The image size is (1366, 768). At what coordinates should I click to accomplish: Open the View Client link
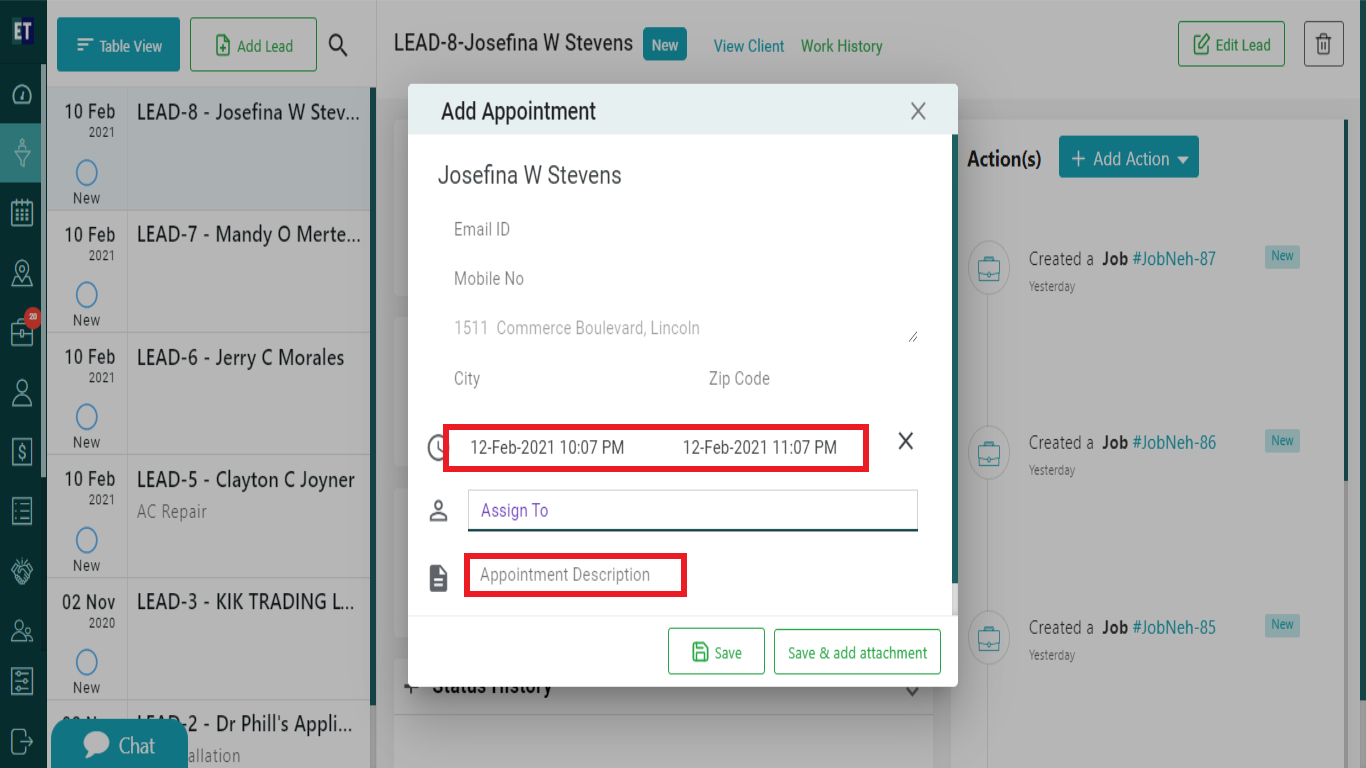[x=749, y=46]
